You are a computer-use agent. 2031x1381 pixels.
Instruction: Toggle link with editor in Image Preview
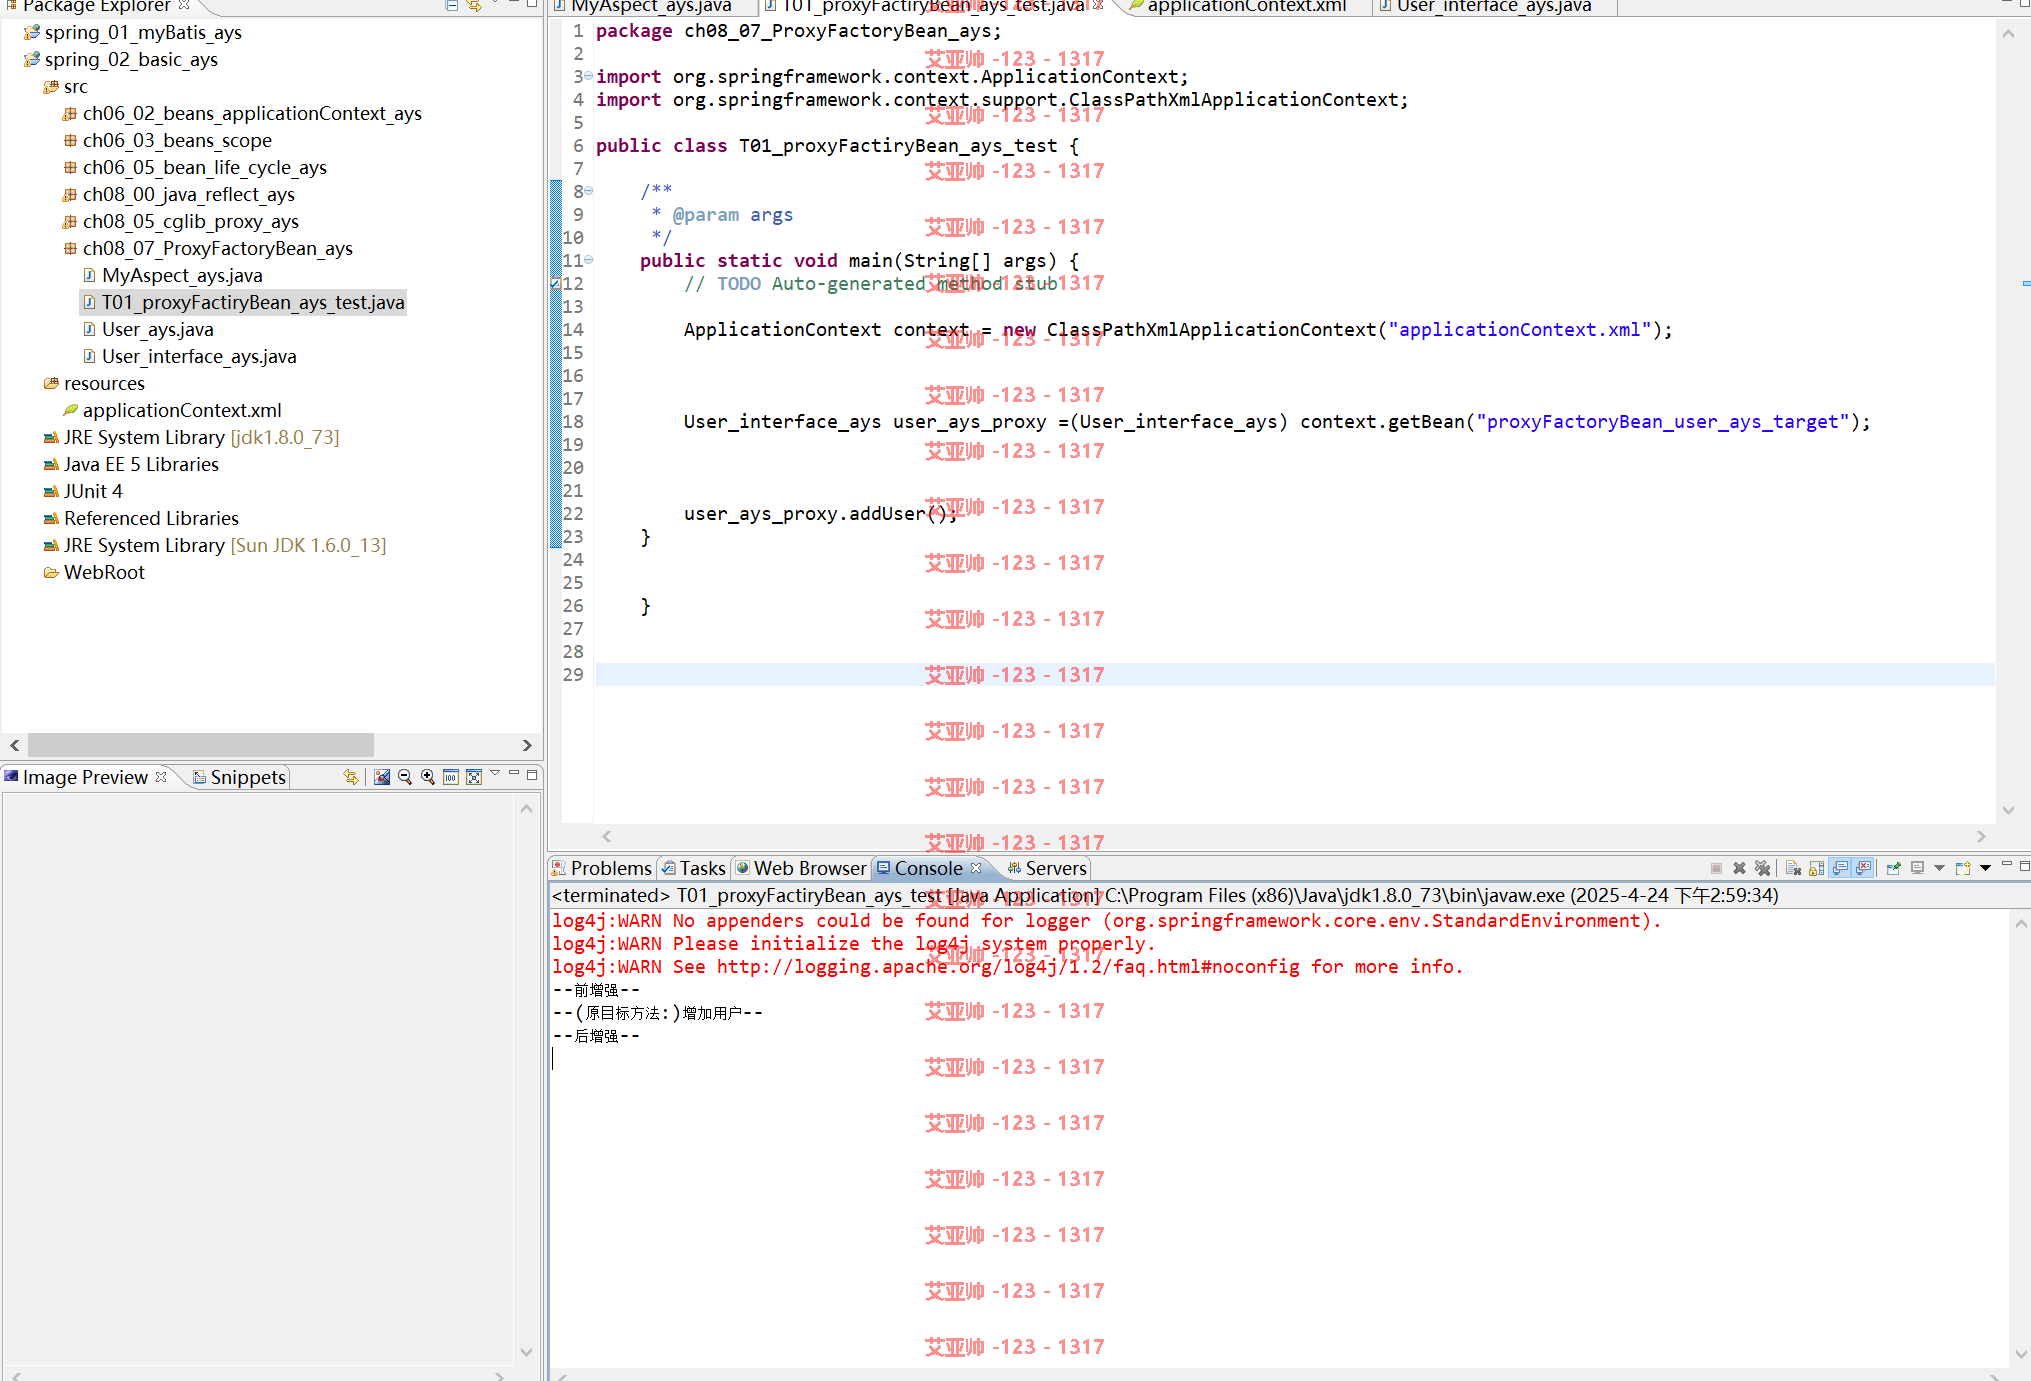point(350,777)
